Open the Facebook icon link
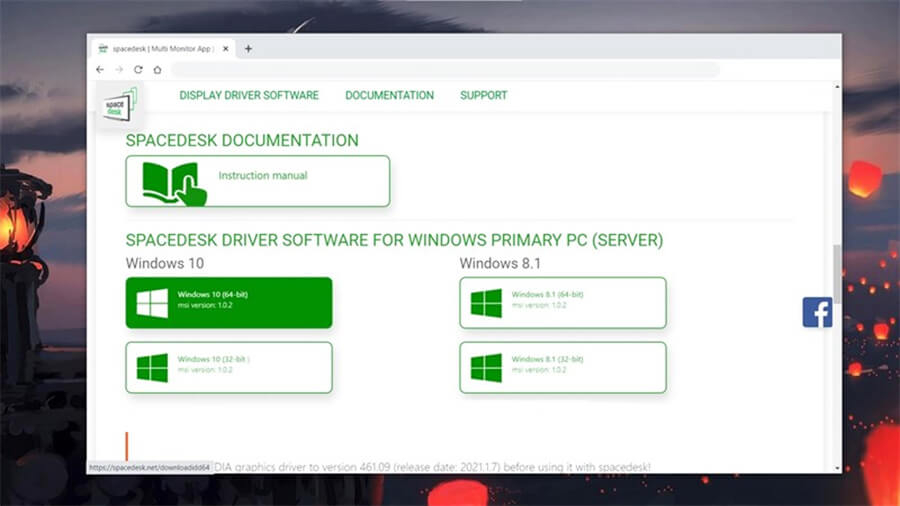 [817, 313]
